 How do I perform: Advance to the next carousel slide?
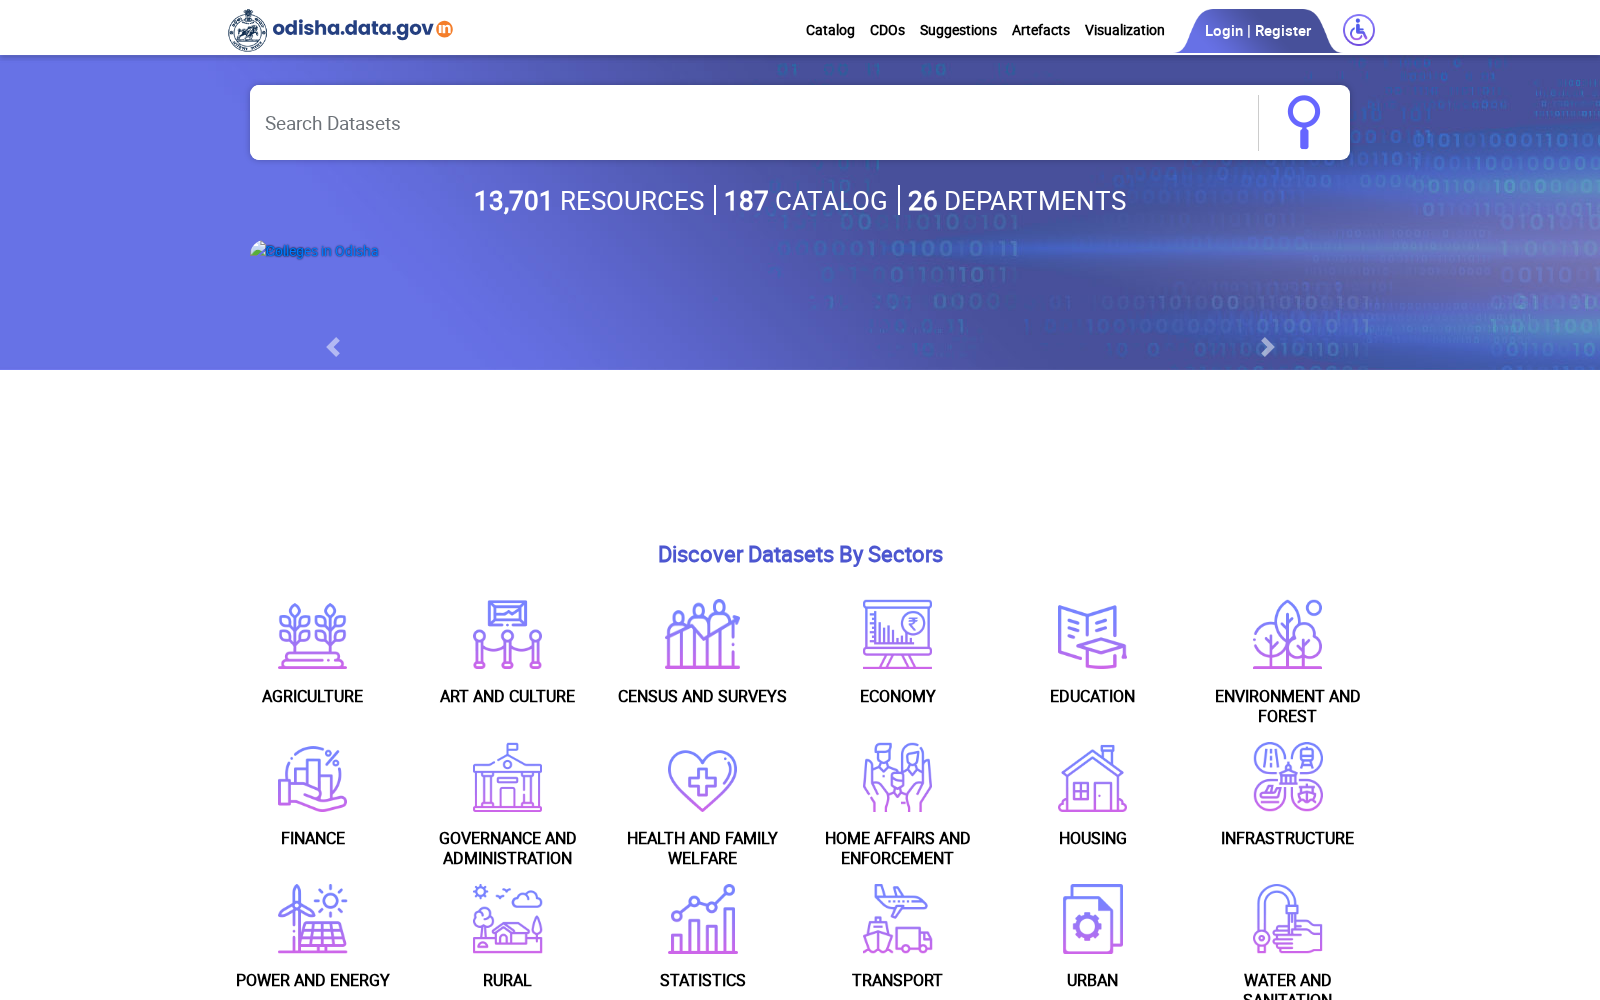point(1267,347)
